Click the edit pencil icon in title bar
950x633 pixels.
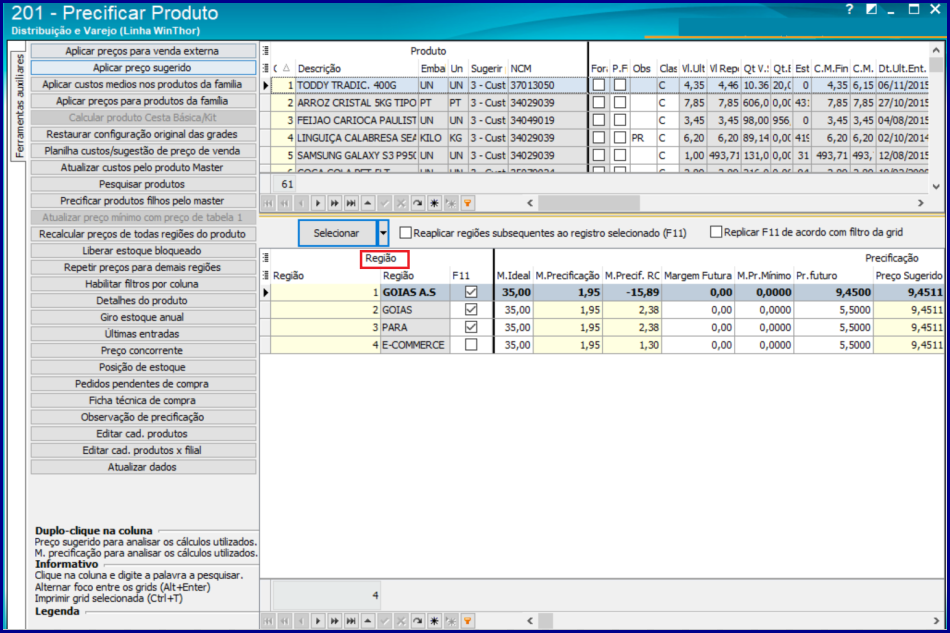(871, 9)
